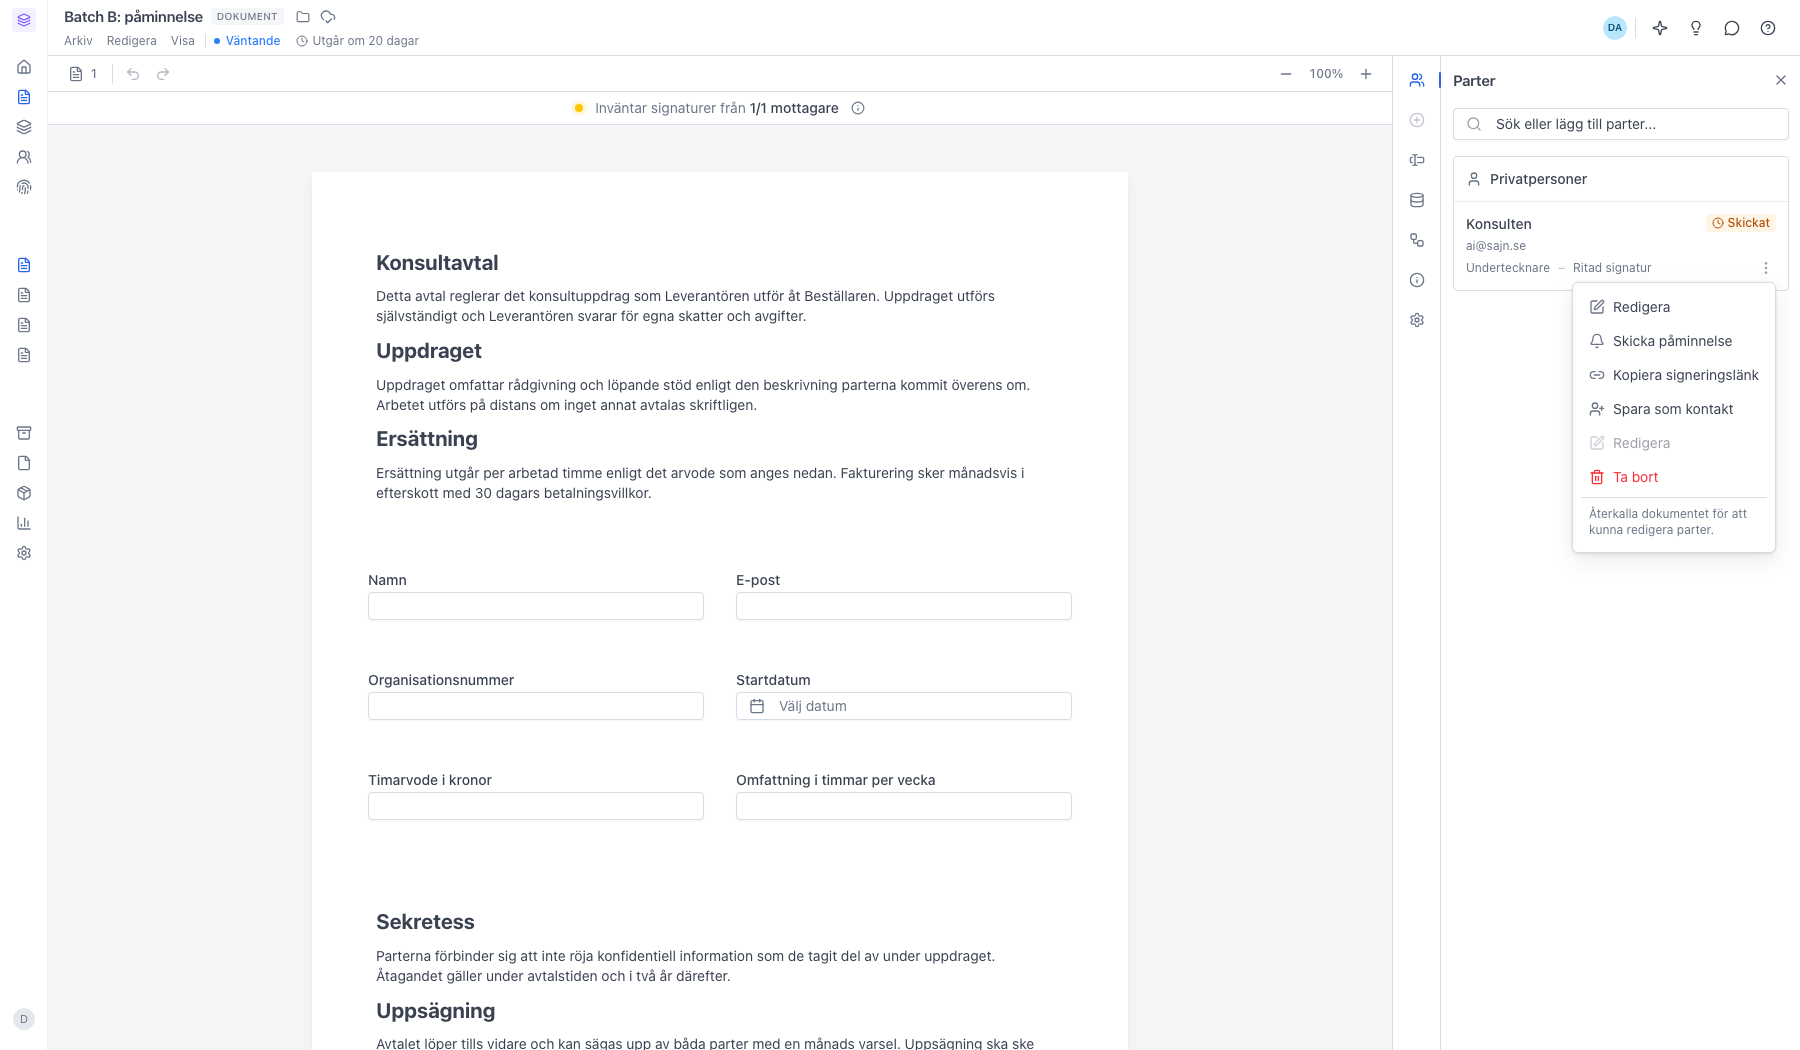Open panel rail settings gear icon
1800x1050 pixels.
(x=1417, y=320)
